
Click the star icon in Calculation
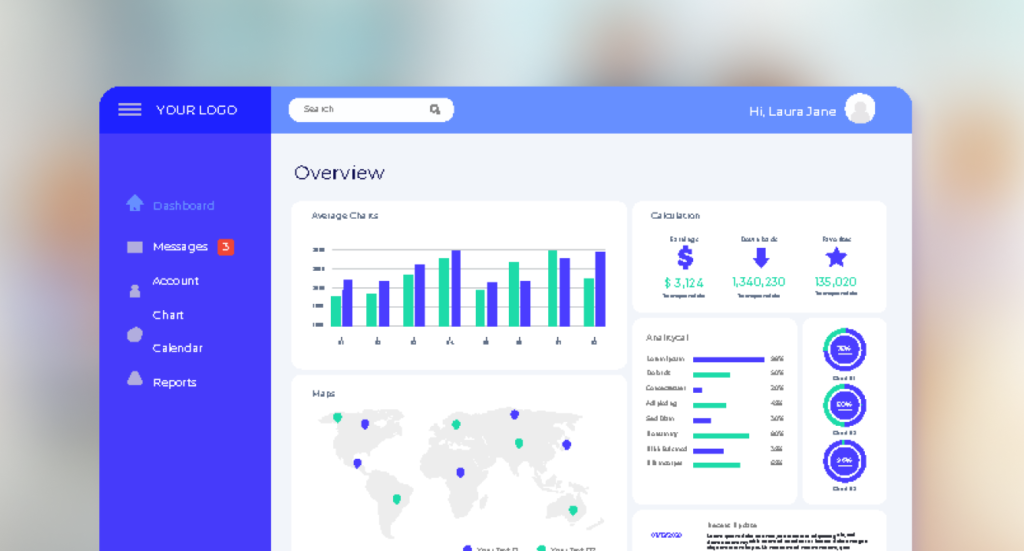tap(836, 258)
